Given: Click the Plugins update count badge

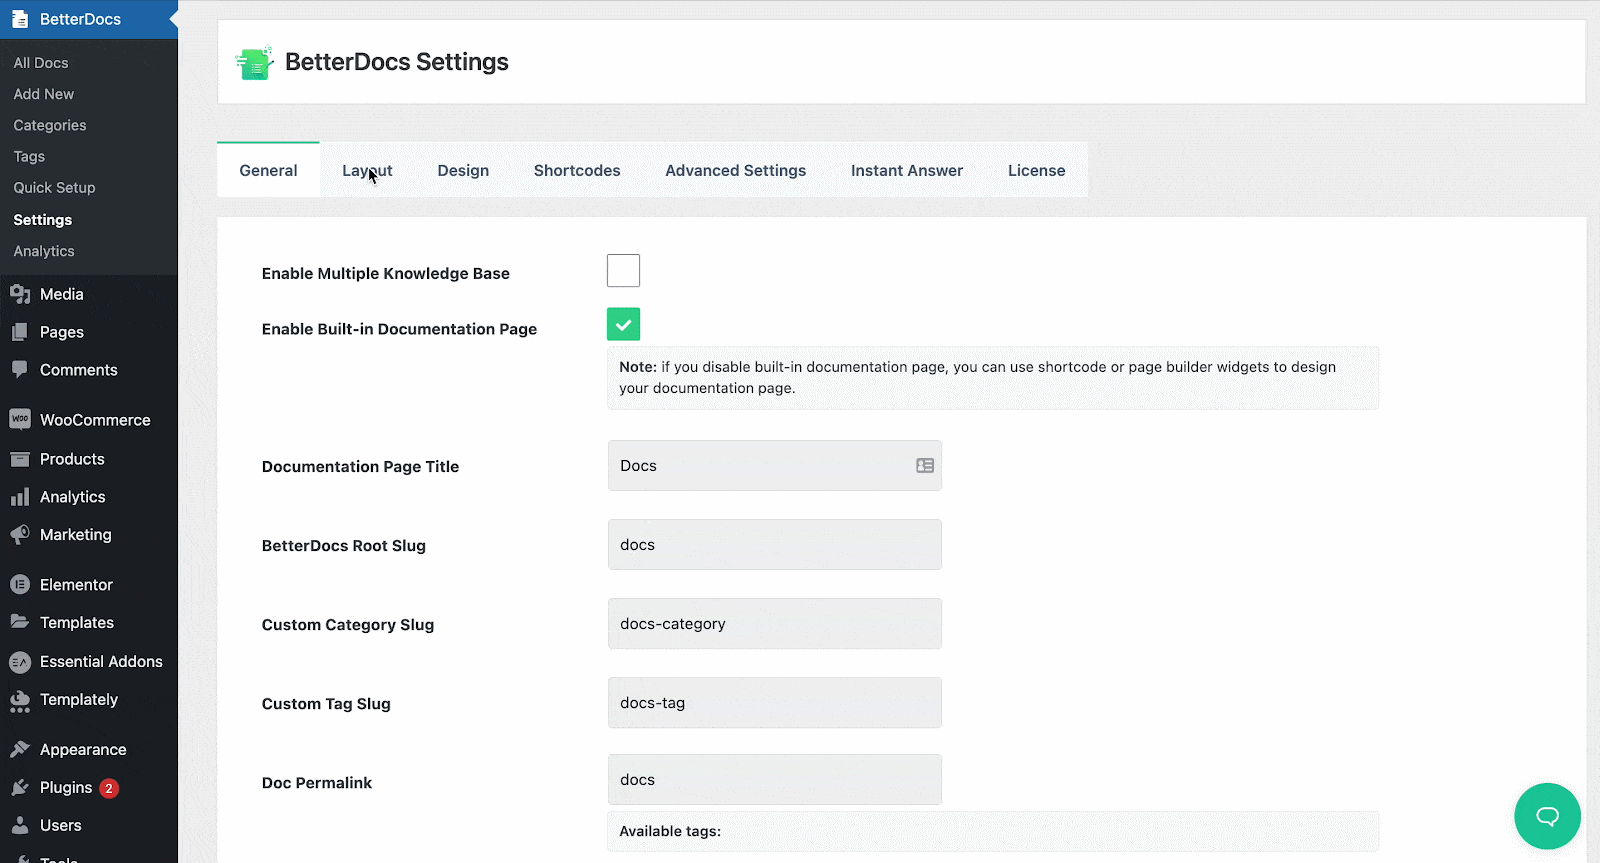Looking at the screenshot, I should [x=109, y=788].
